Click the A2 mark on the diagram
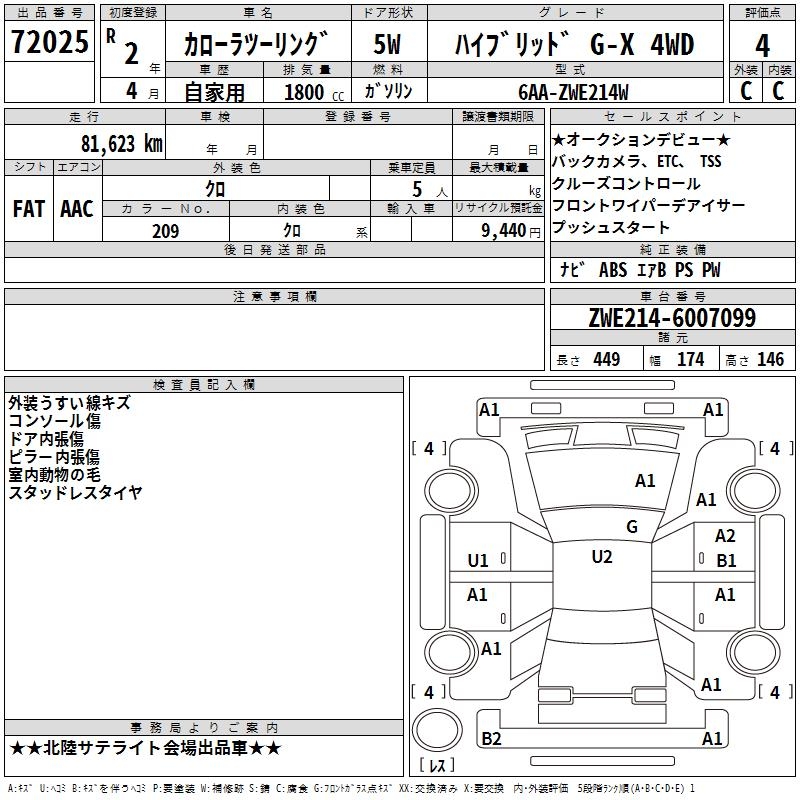Screen dimensions: 800x800 pyautogui.click(x=725, y=536)
